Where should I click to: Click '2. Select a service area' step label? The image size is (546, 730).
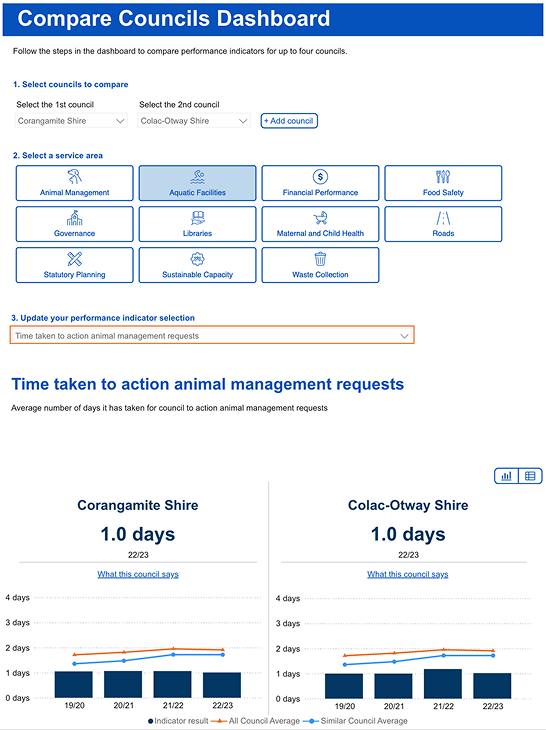pyautogui.click(x=58, y=155)
